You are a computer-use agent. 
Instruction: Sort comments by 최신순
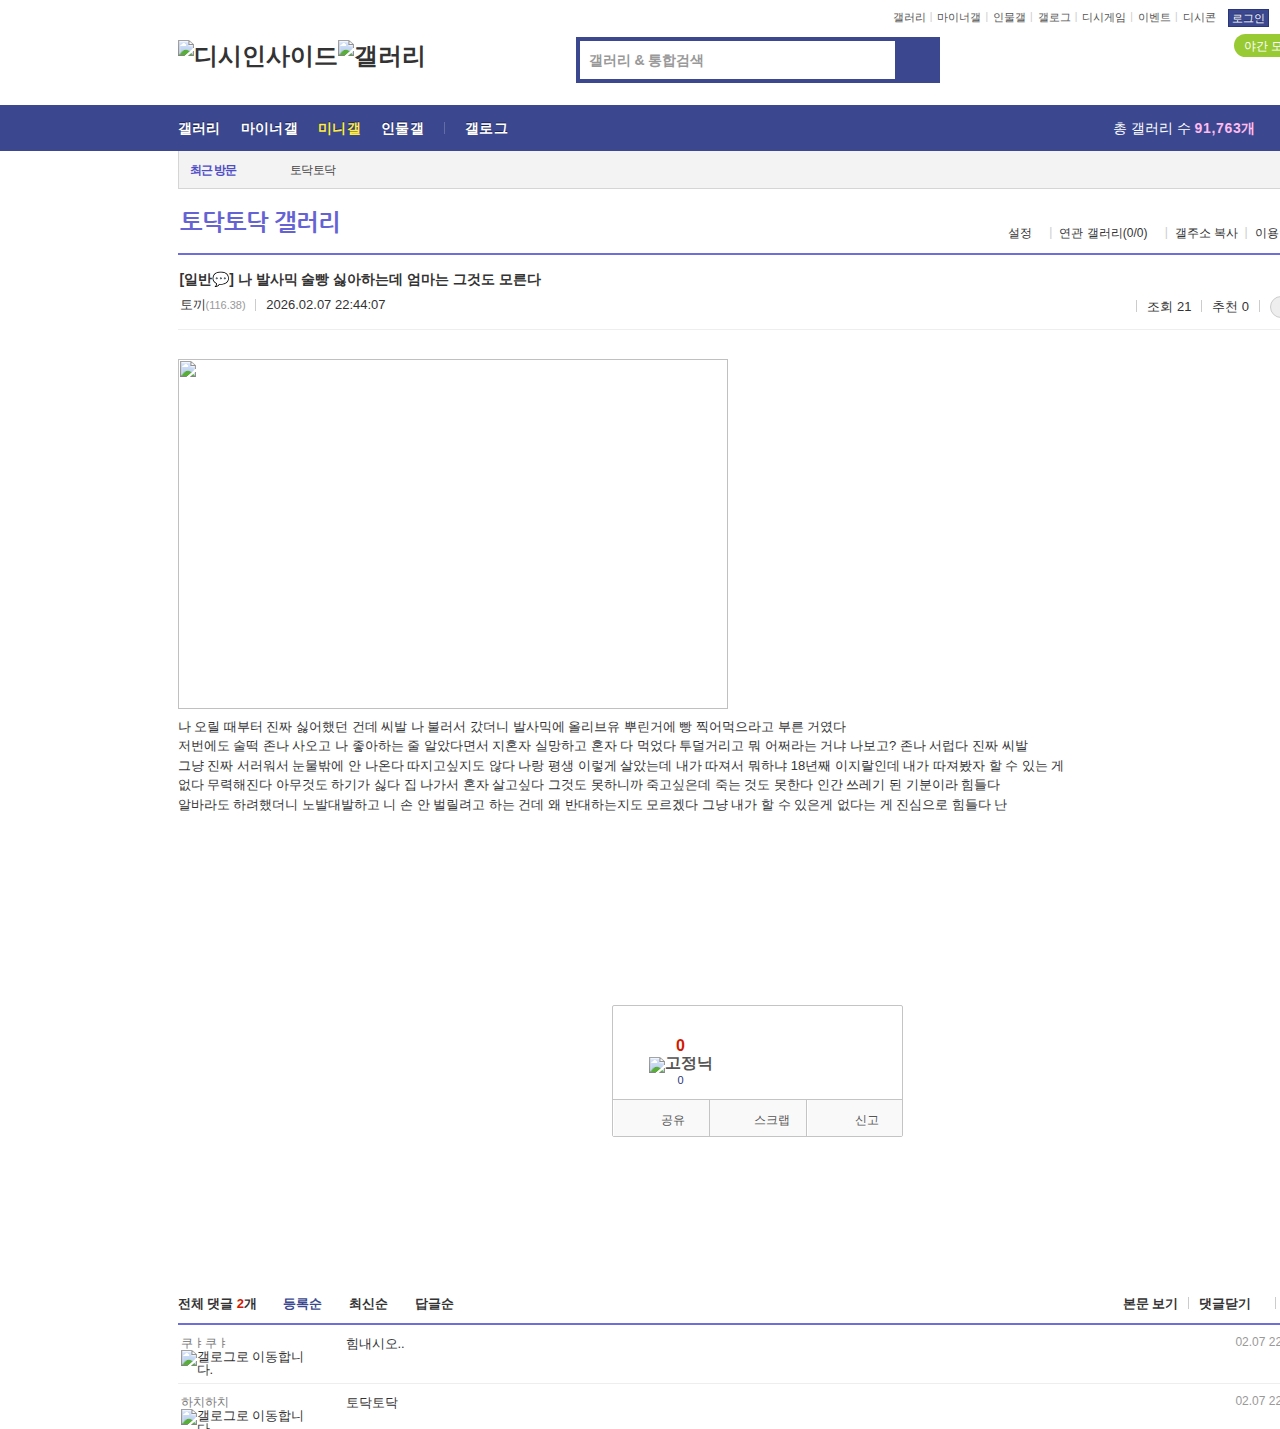[x=368, y=1304]
